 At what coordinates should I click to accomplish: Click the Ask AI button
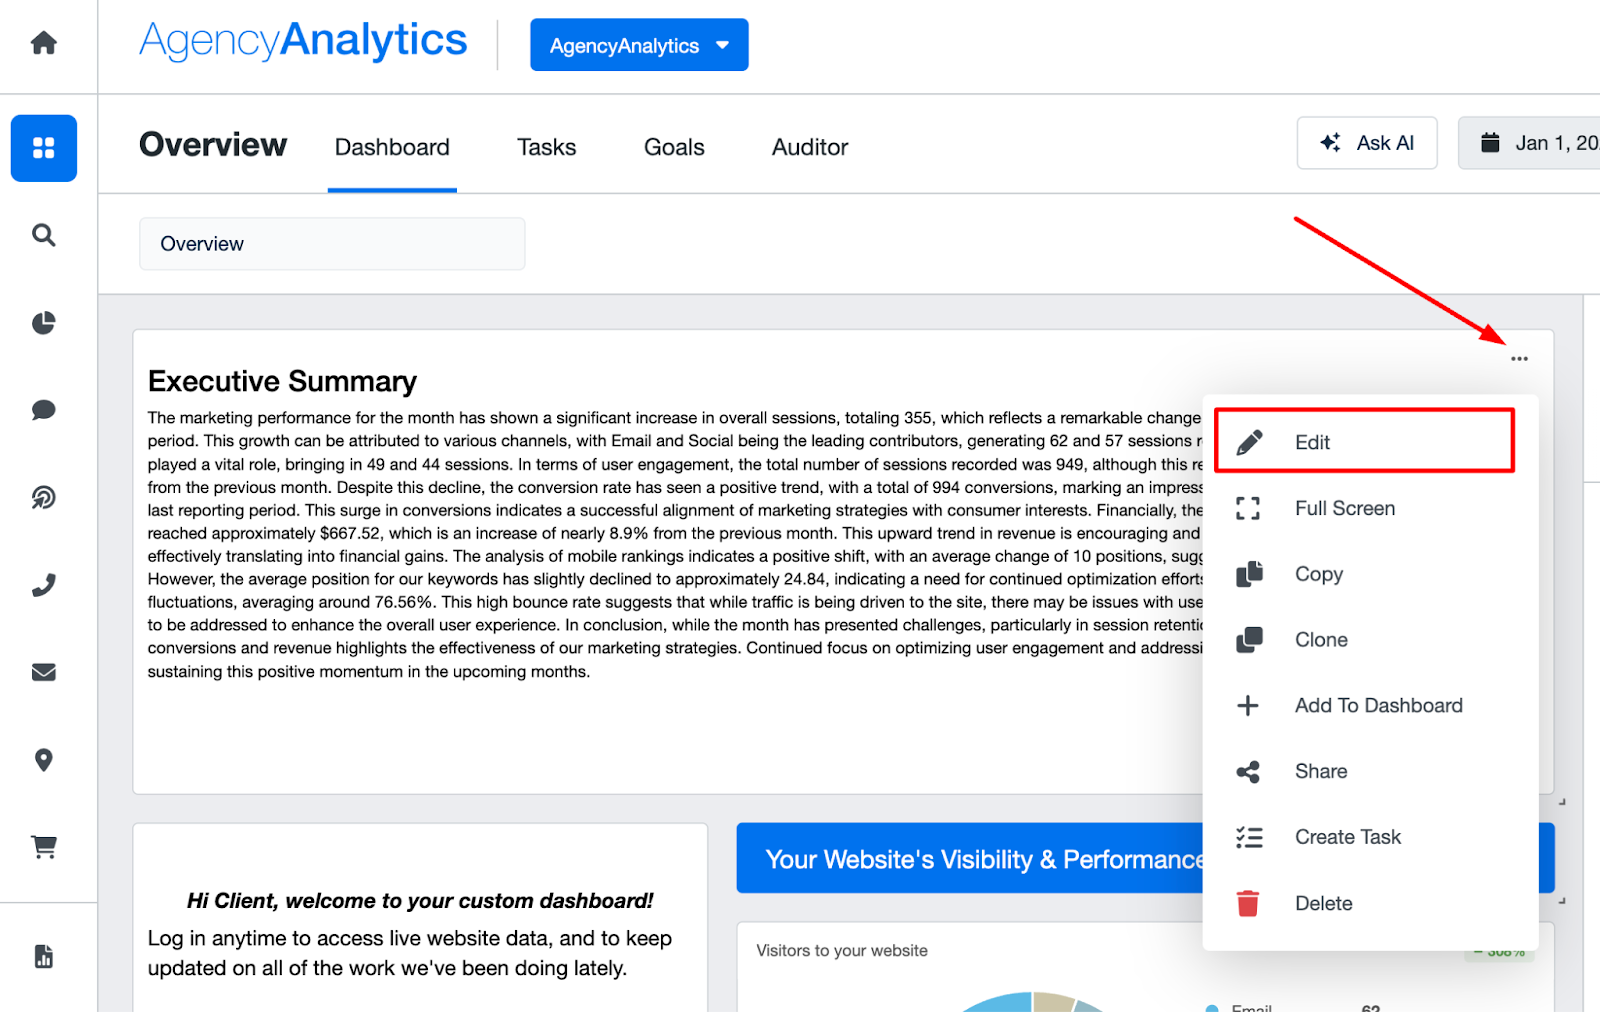(1367, 143)
